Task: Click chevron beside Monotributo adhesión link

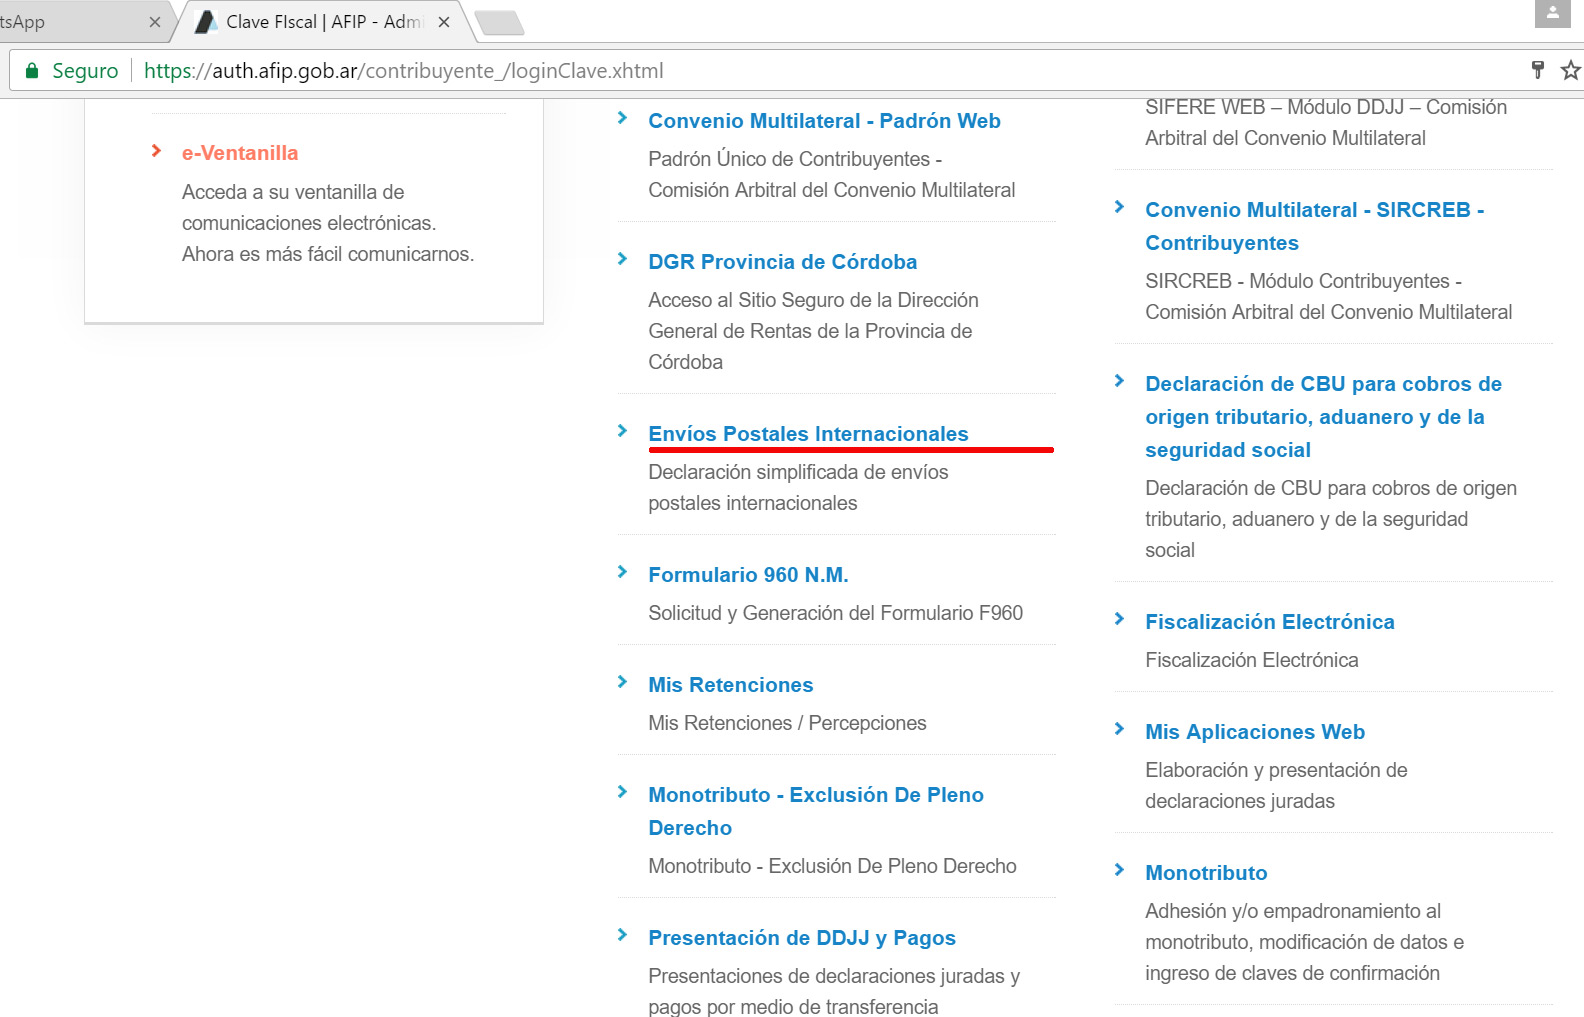Action: coord(1120,870)
